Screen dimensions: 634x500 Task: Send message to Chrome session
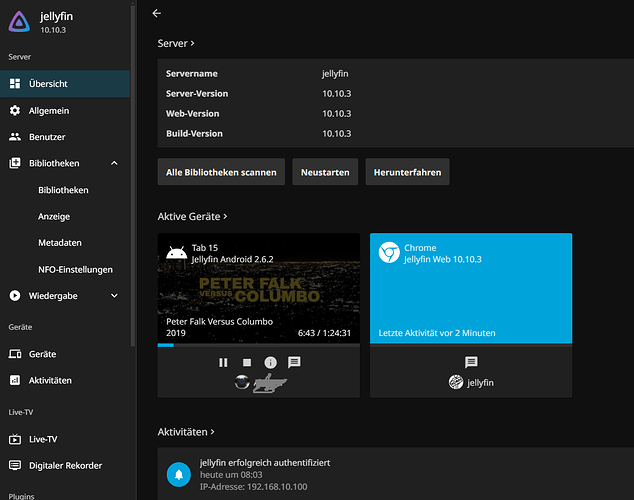471,362
